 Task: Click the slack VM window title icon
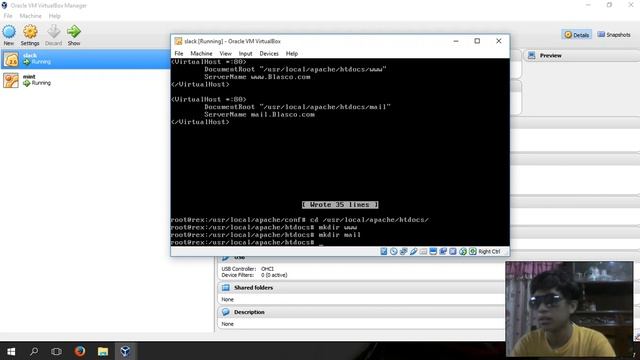click(178, 41)
